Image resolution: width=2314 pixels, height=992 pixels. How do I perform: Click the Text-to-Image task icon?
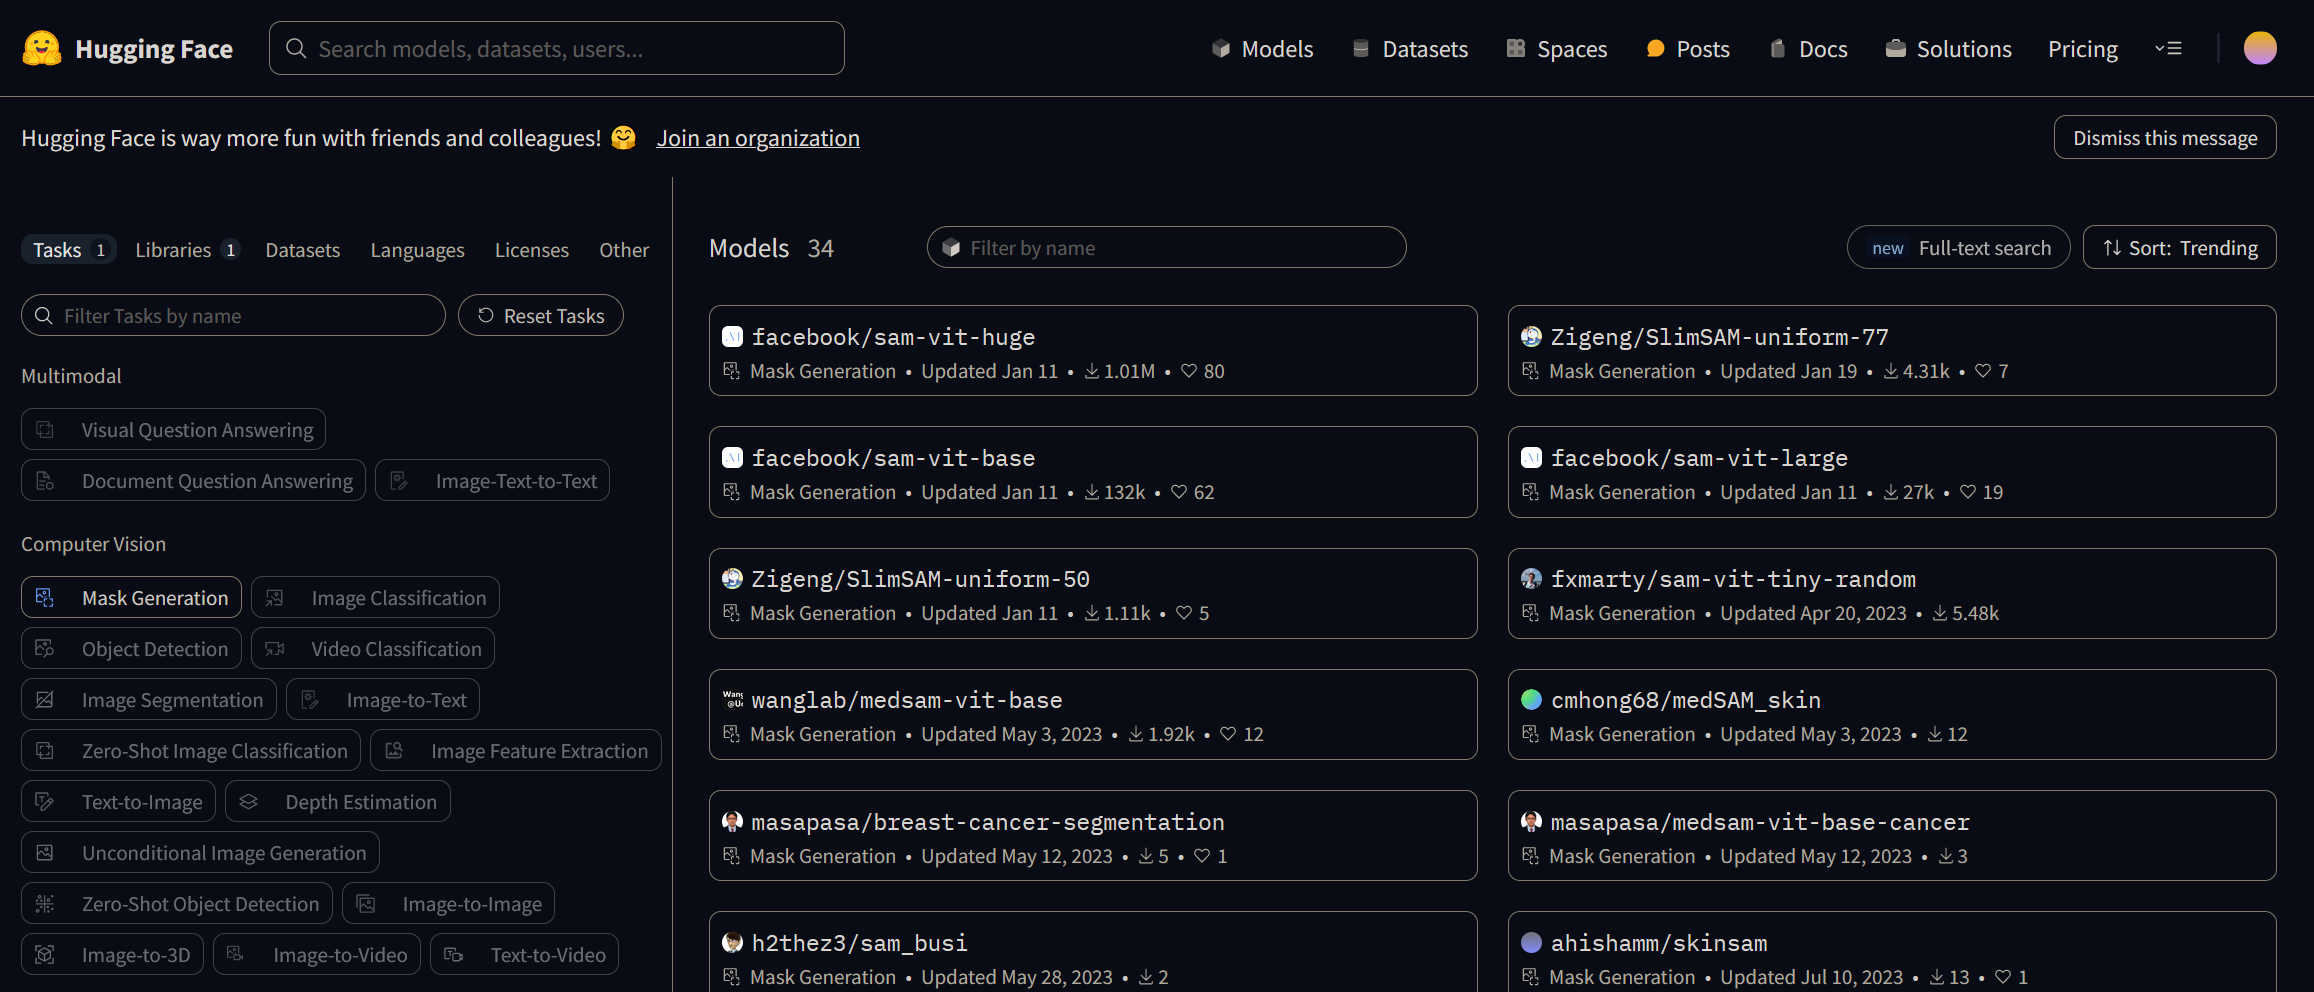click(x=45, y=801)
